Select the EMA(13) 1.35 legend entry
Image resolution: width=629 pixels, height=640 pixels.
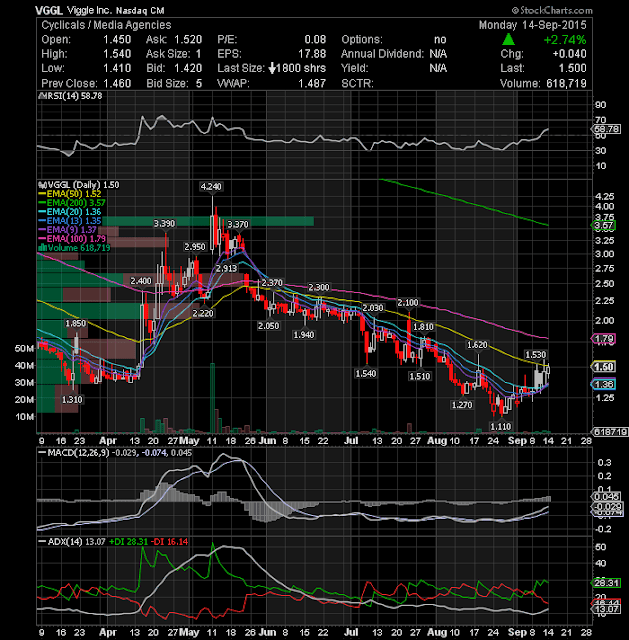[70, 221]
